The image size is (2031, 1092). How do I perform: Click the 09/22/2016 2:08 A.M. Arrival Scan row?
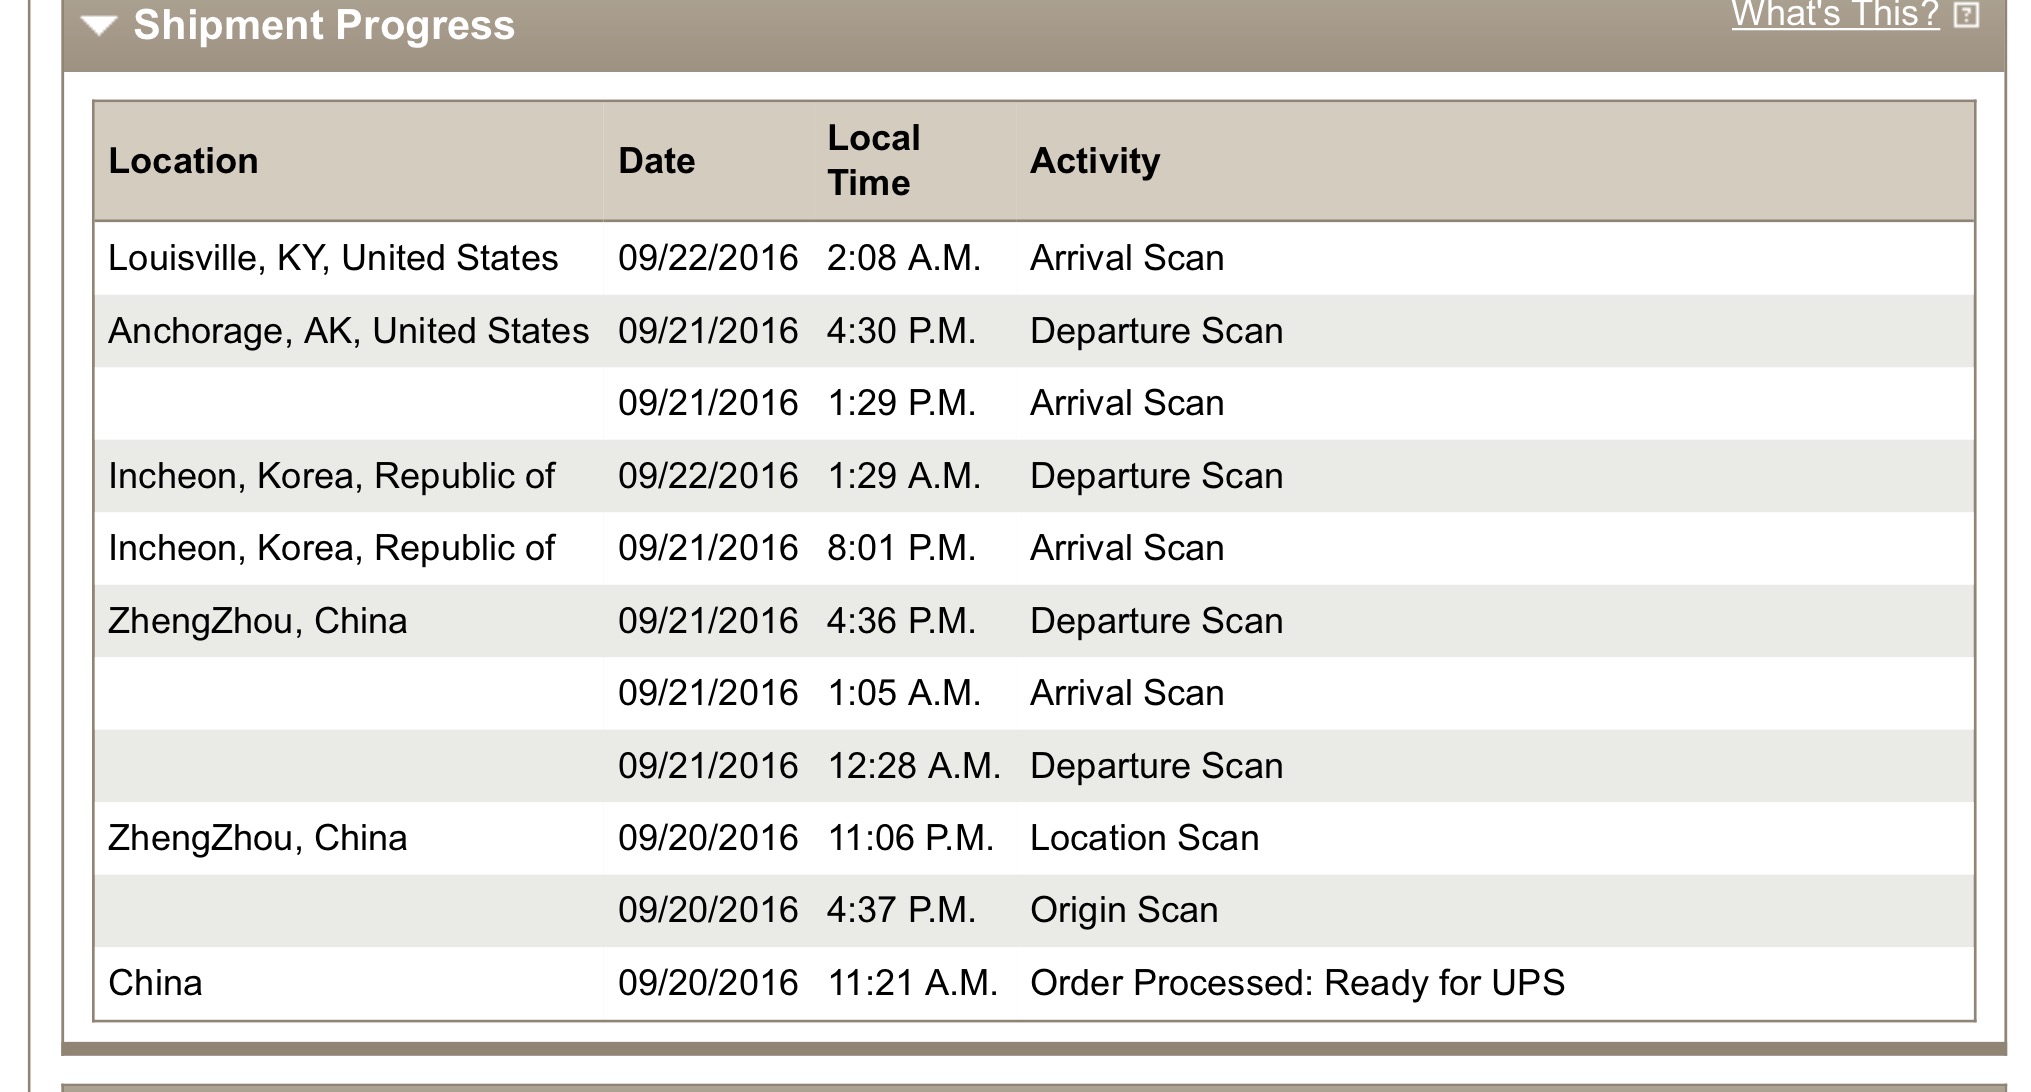1034,258
